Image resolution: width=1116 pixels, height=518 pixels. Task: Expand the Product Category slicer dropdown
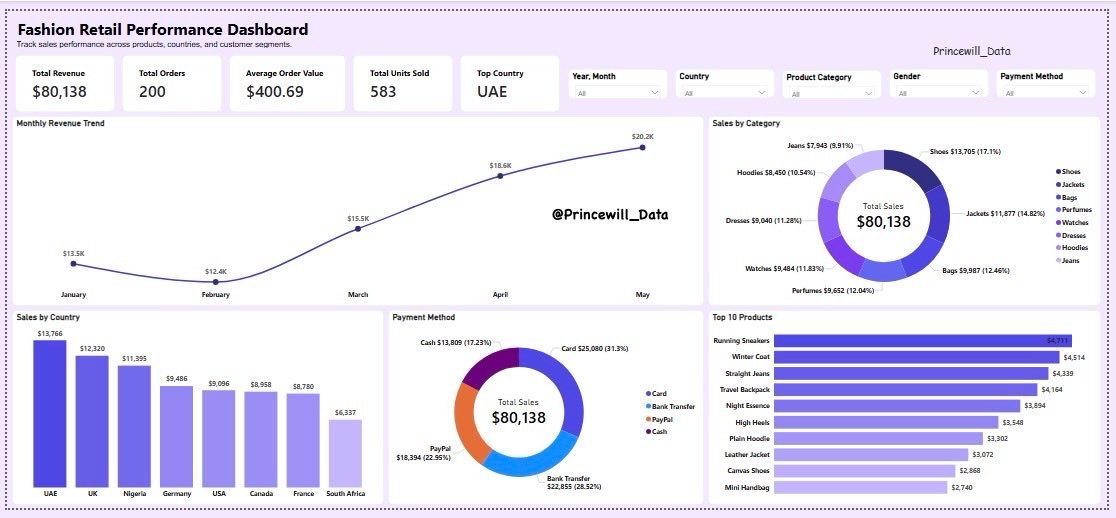point(831,93)
